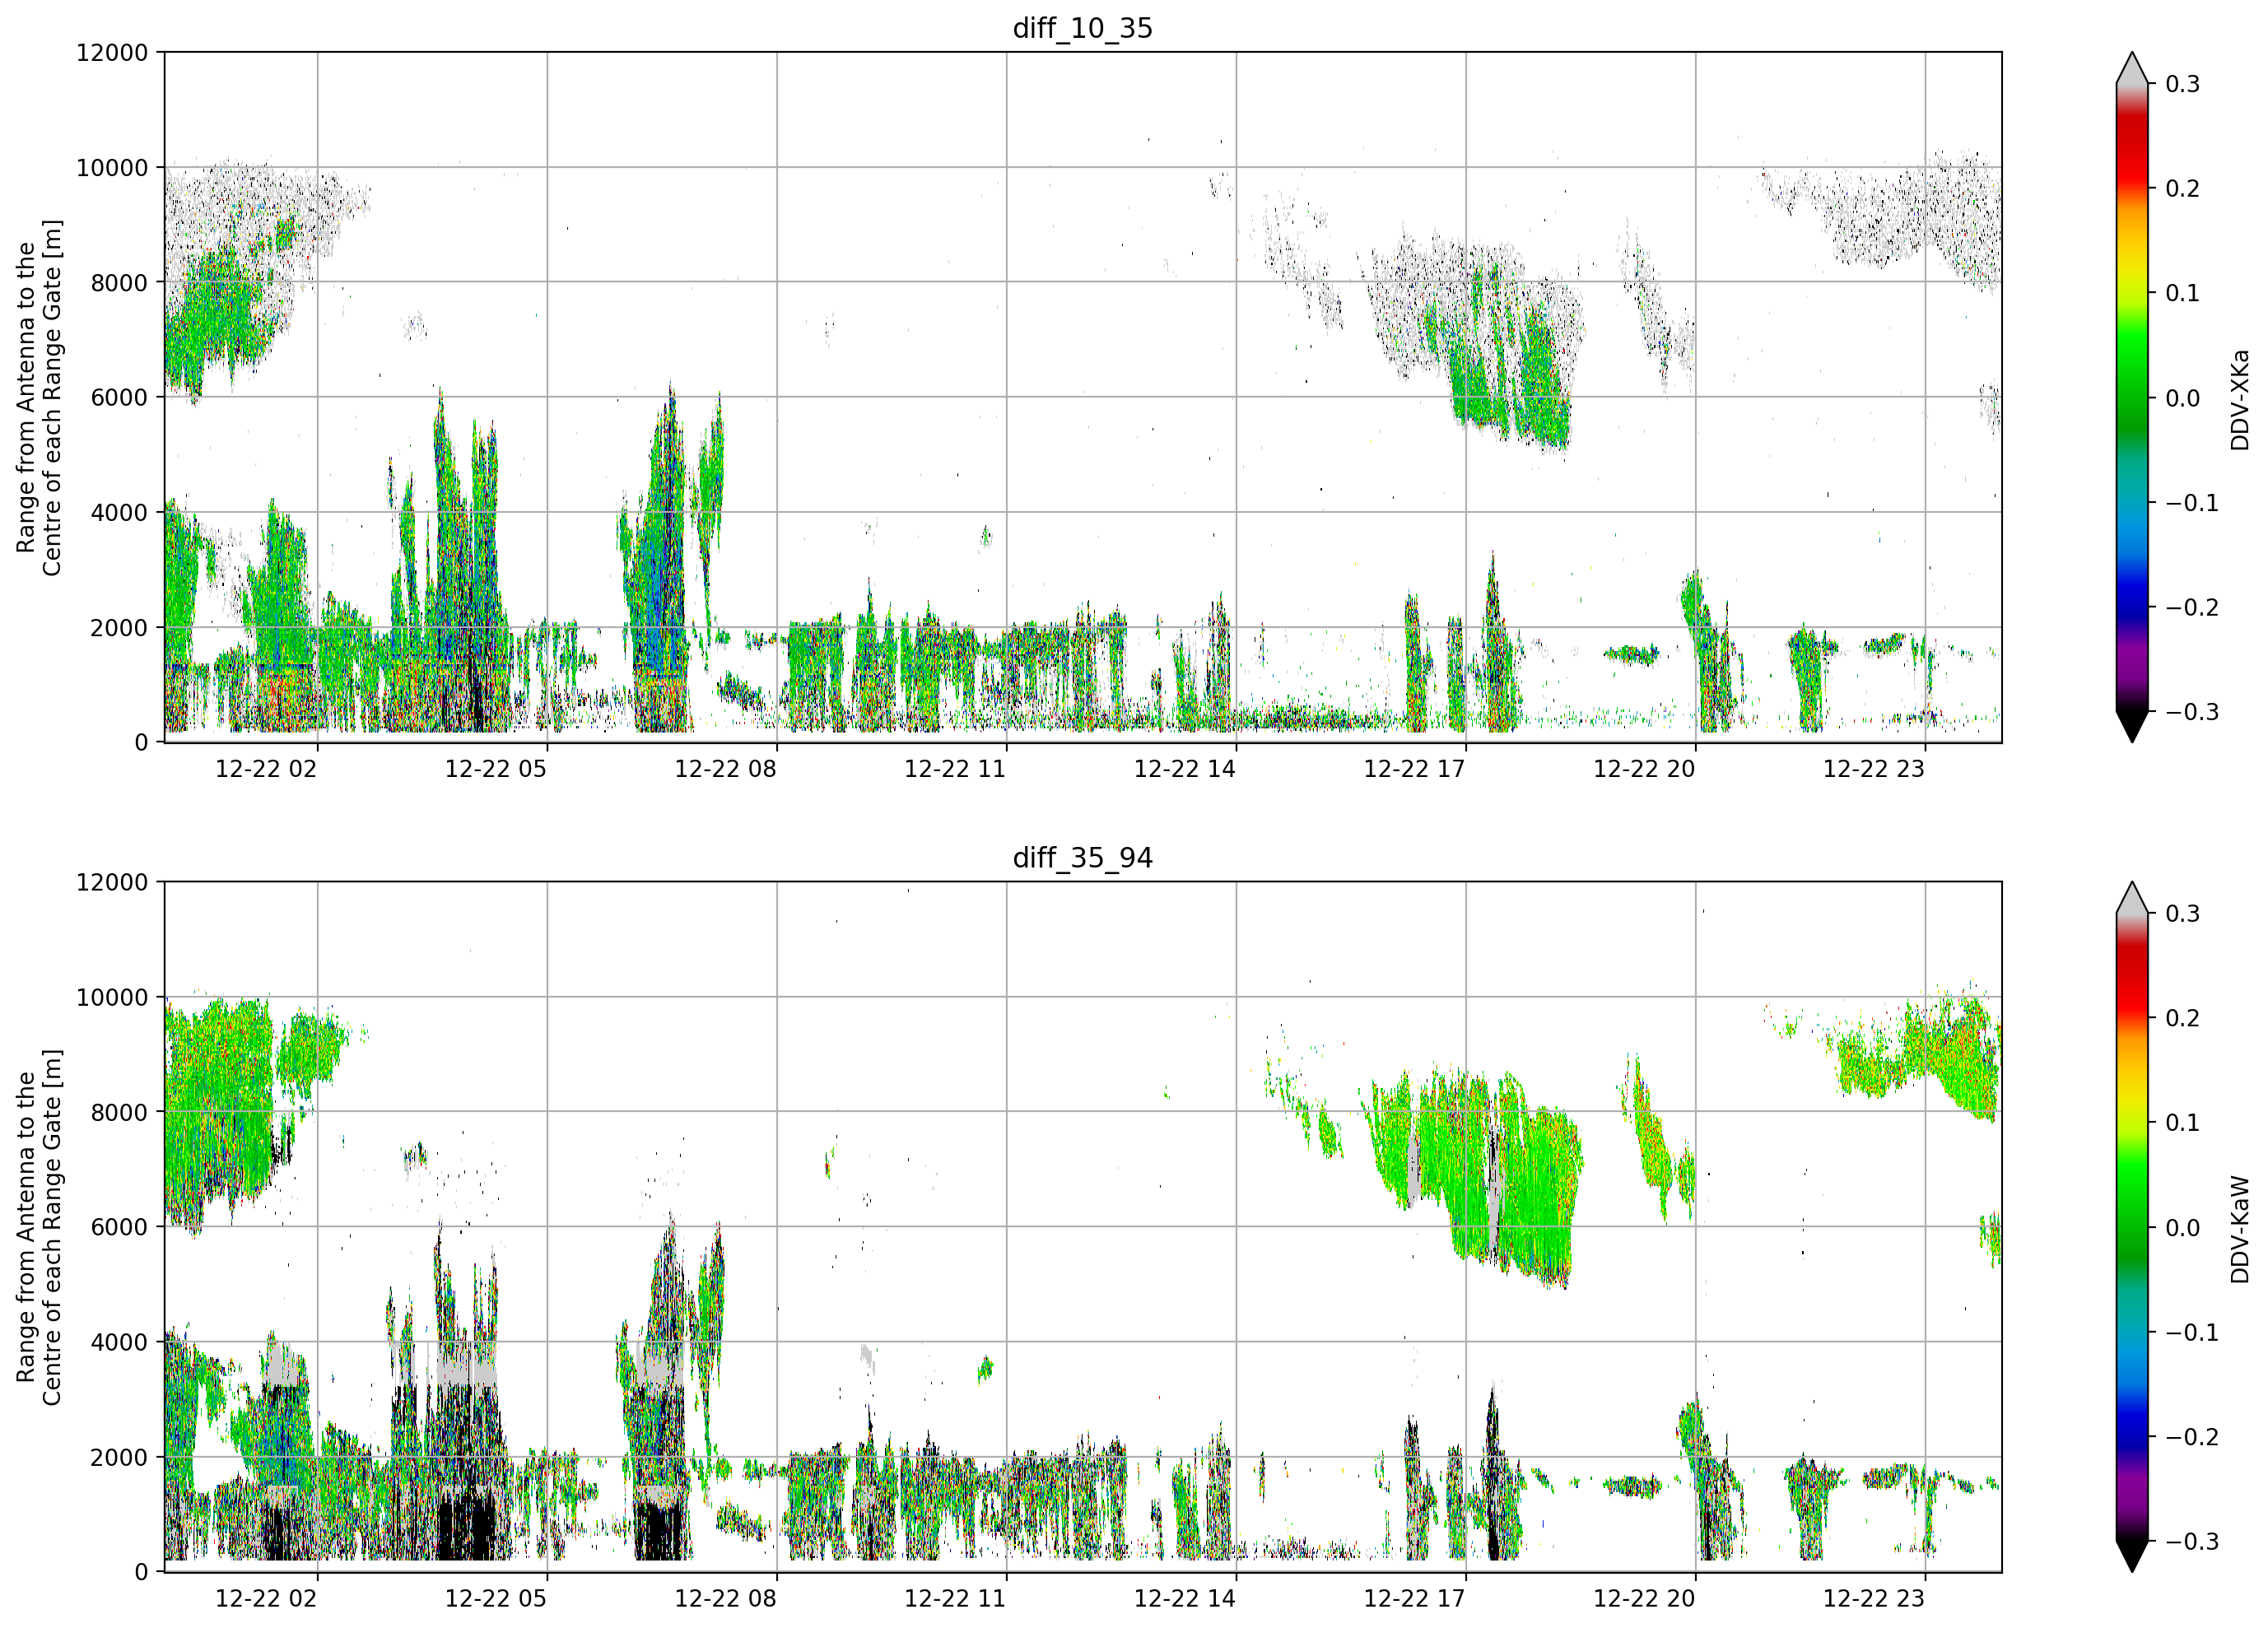Click the 12-22 05 time tick in diff_10_35
2268x1628 pixels.
tap(496, 769)
